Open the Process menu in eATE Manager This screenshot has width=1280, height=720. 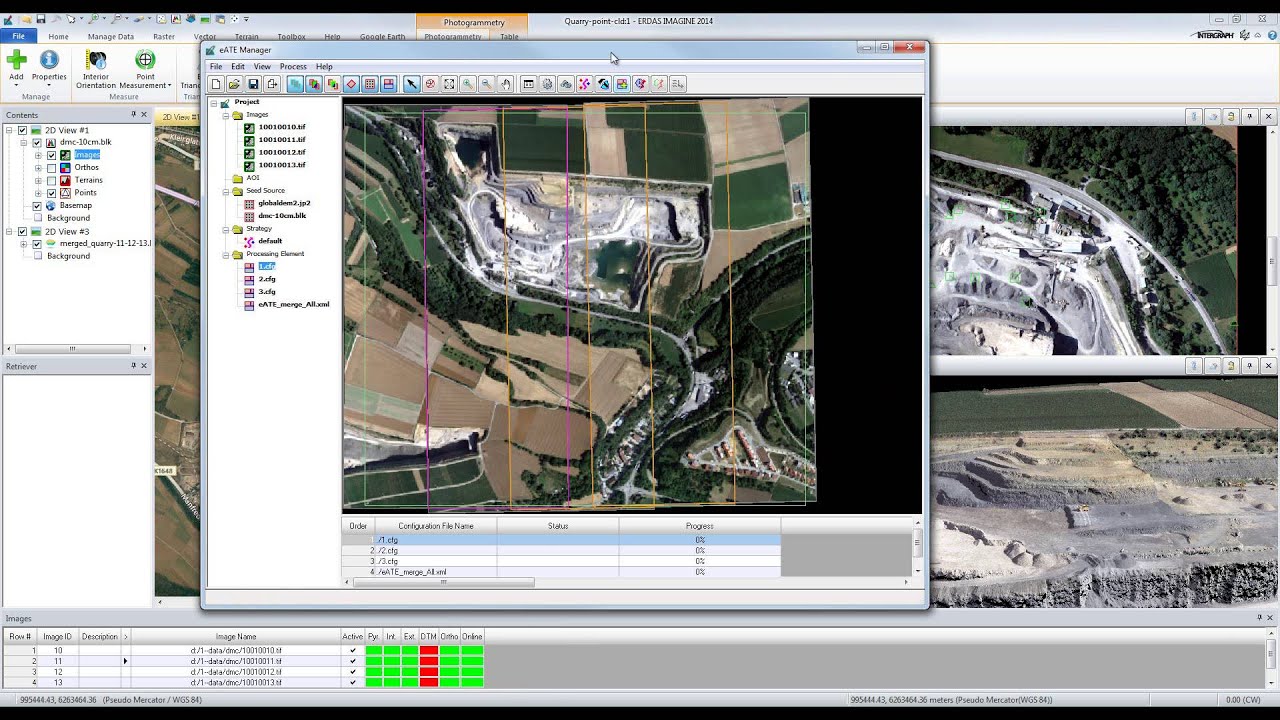coord(293,67)
